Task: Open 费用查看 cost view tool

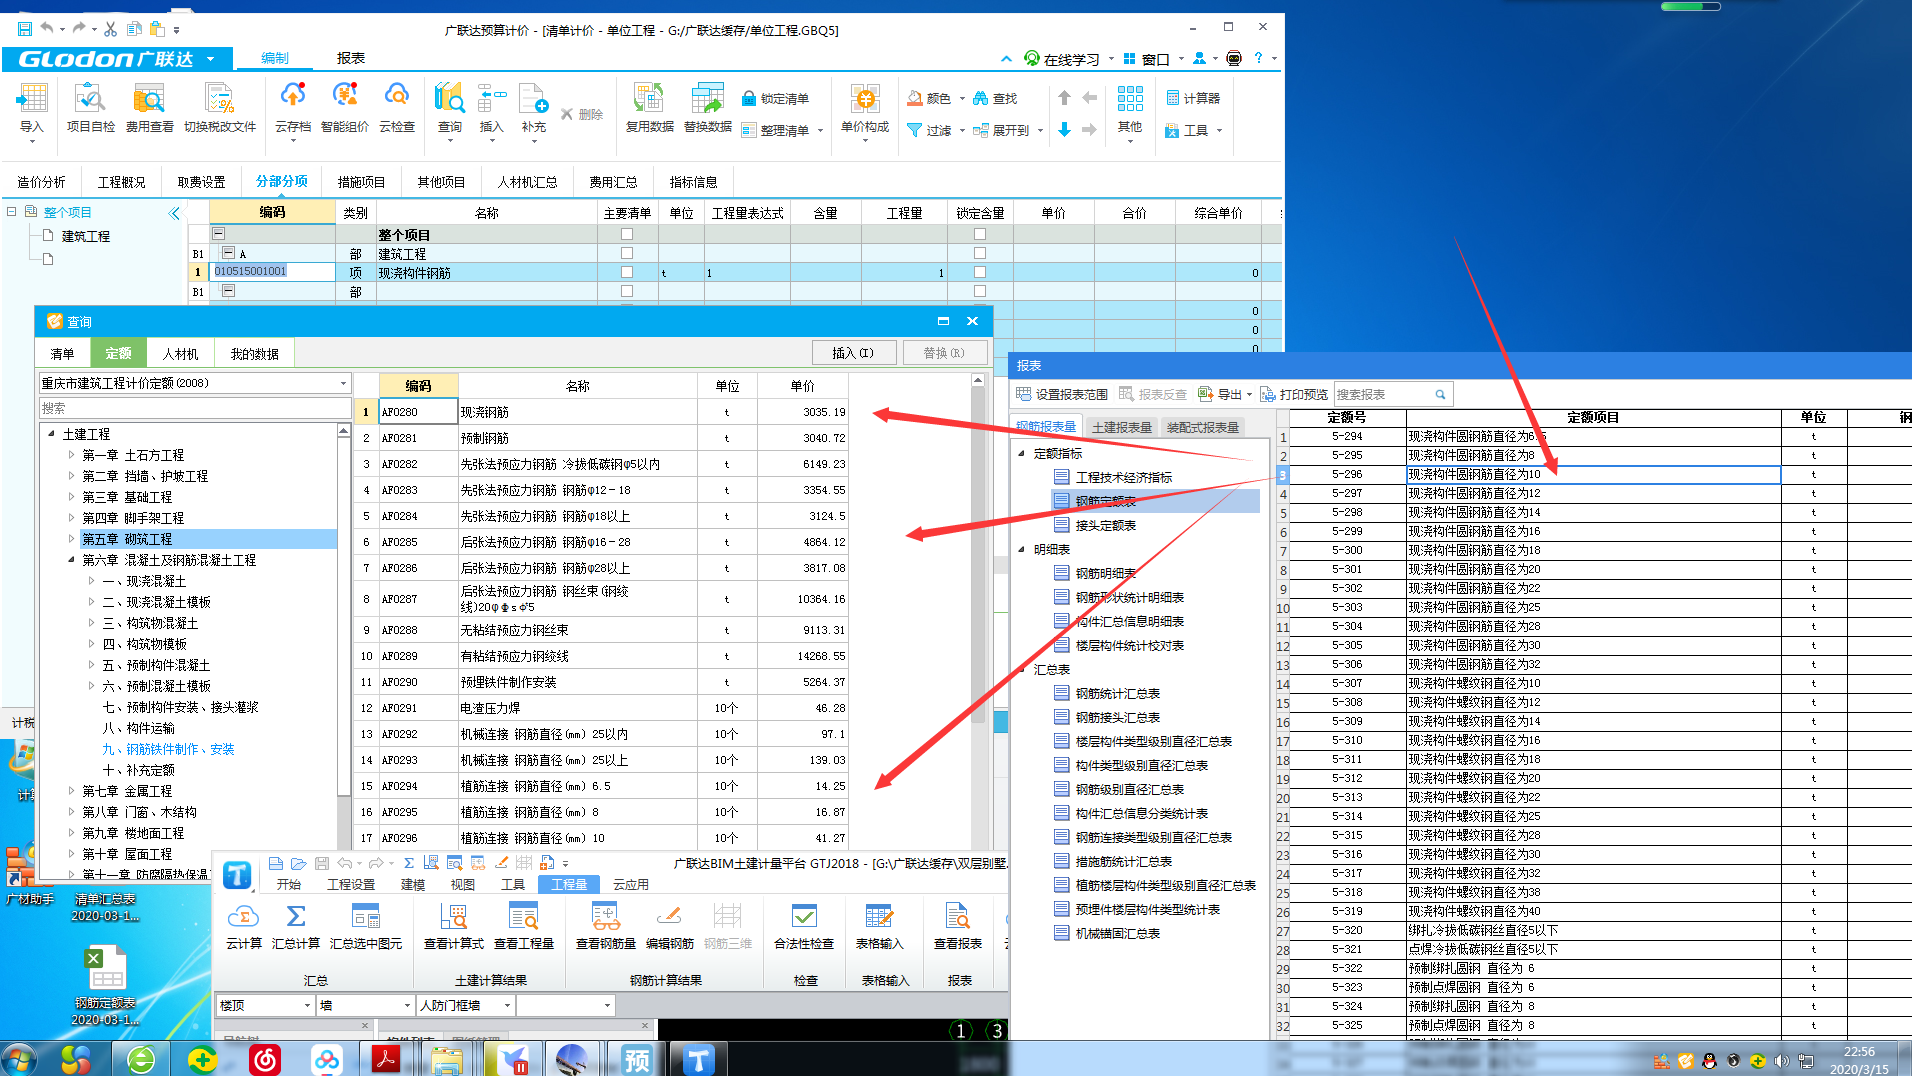Action: [x=149, y=108]
